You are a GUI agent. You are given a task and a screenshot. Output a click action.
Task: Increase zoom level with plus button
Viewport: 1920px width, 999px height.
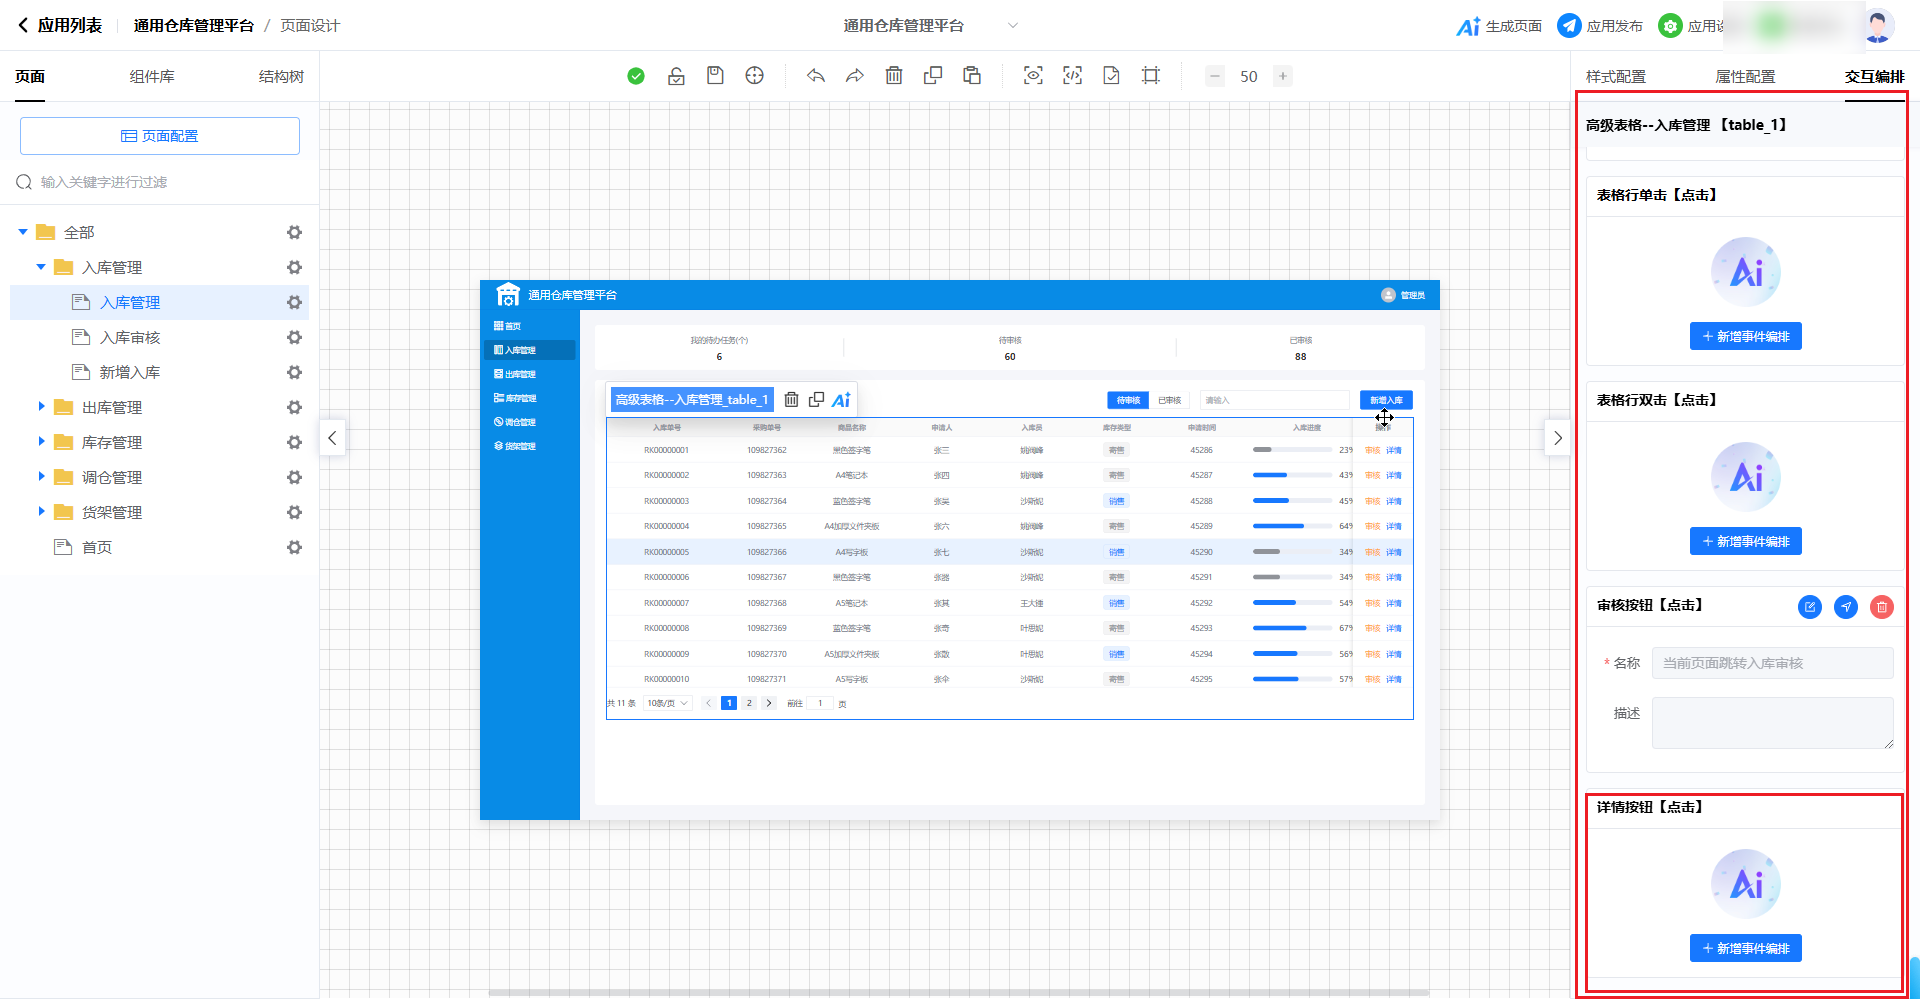(x=1282, y=76)
